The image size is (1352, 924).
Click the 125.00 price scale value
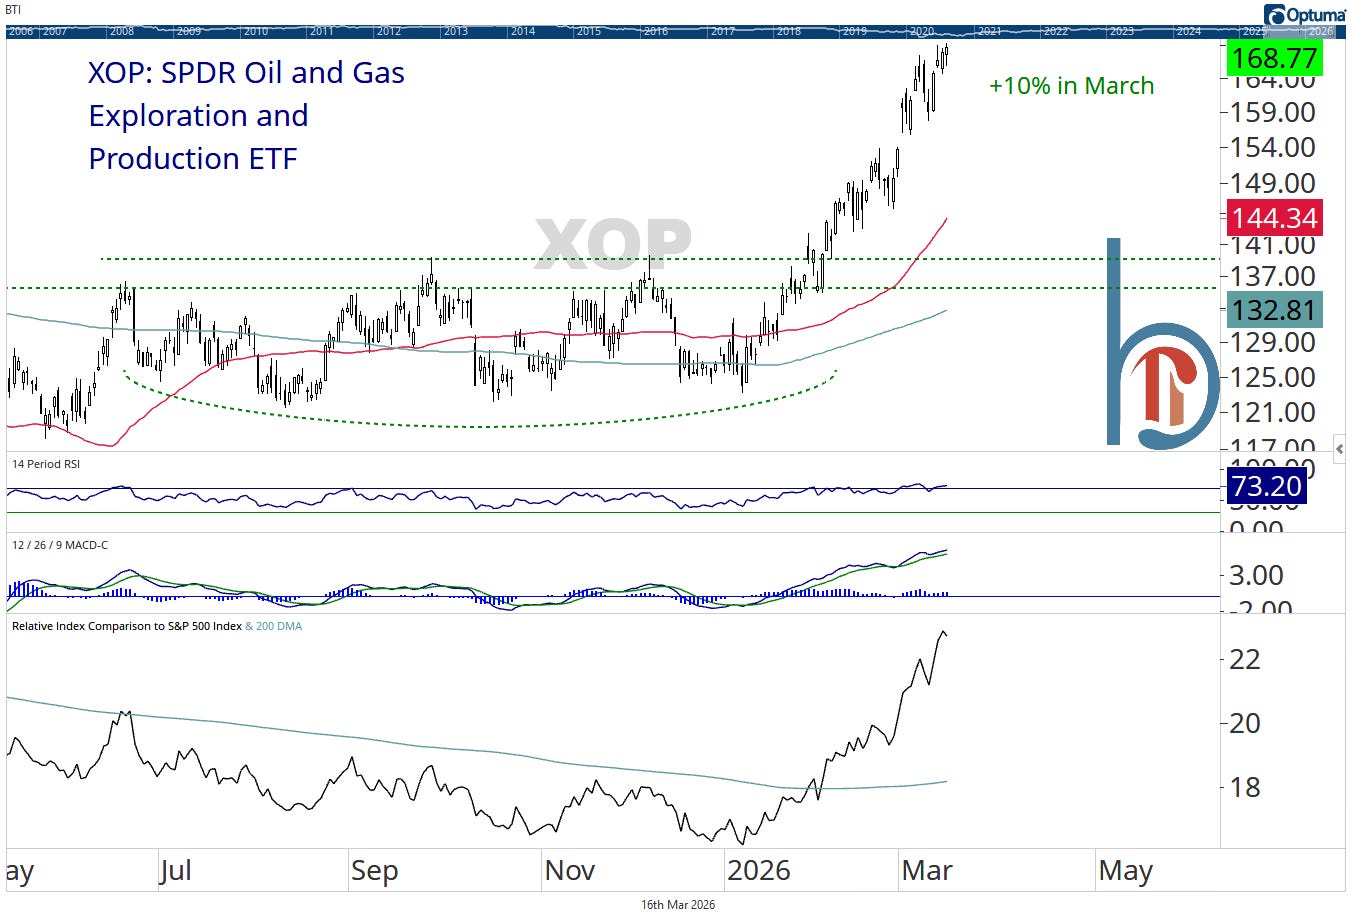click(x=1272, y=377)
